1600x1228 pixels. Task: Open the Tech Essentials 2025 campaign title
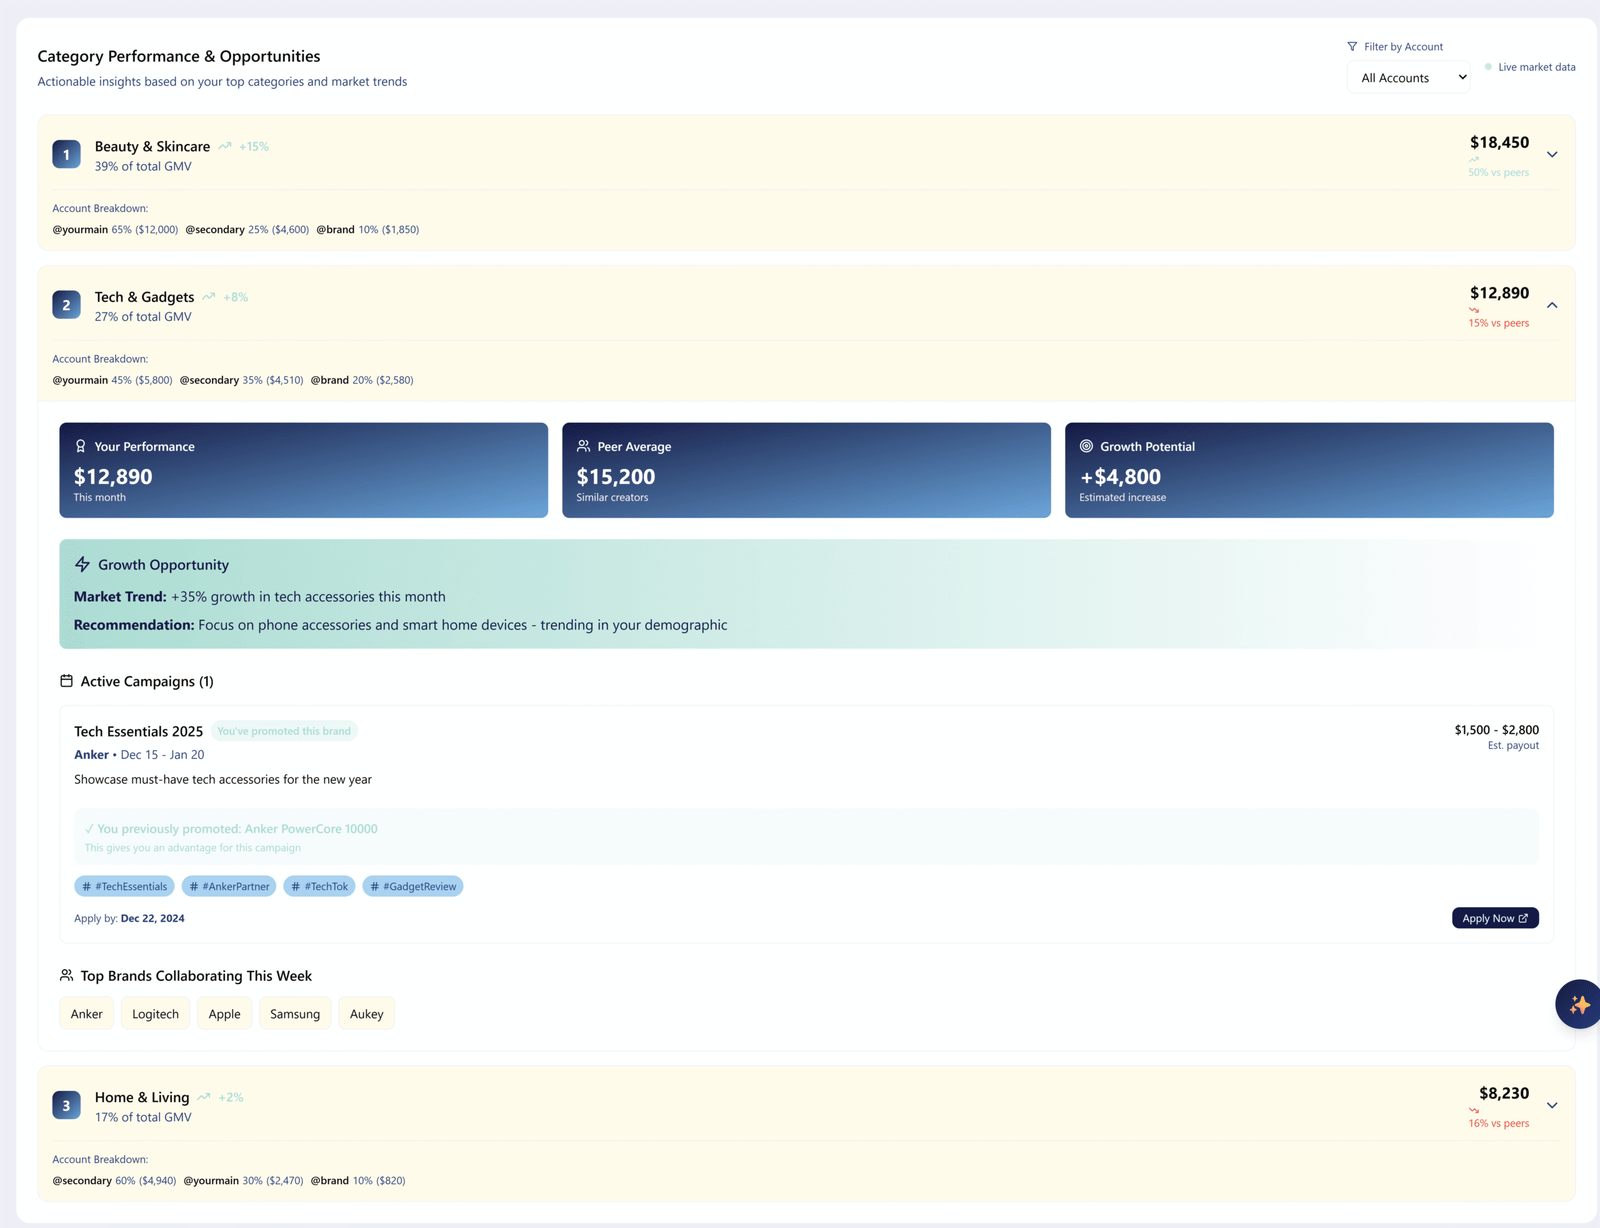tap(138, 731)
